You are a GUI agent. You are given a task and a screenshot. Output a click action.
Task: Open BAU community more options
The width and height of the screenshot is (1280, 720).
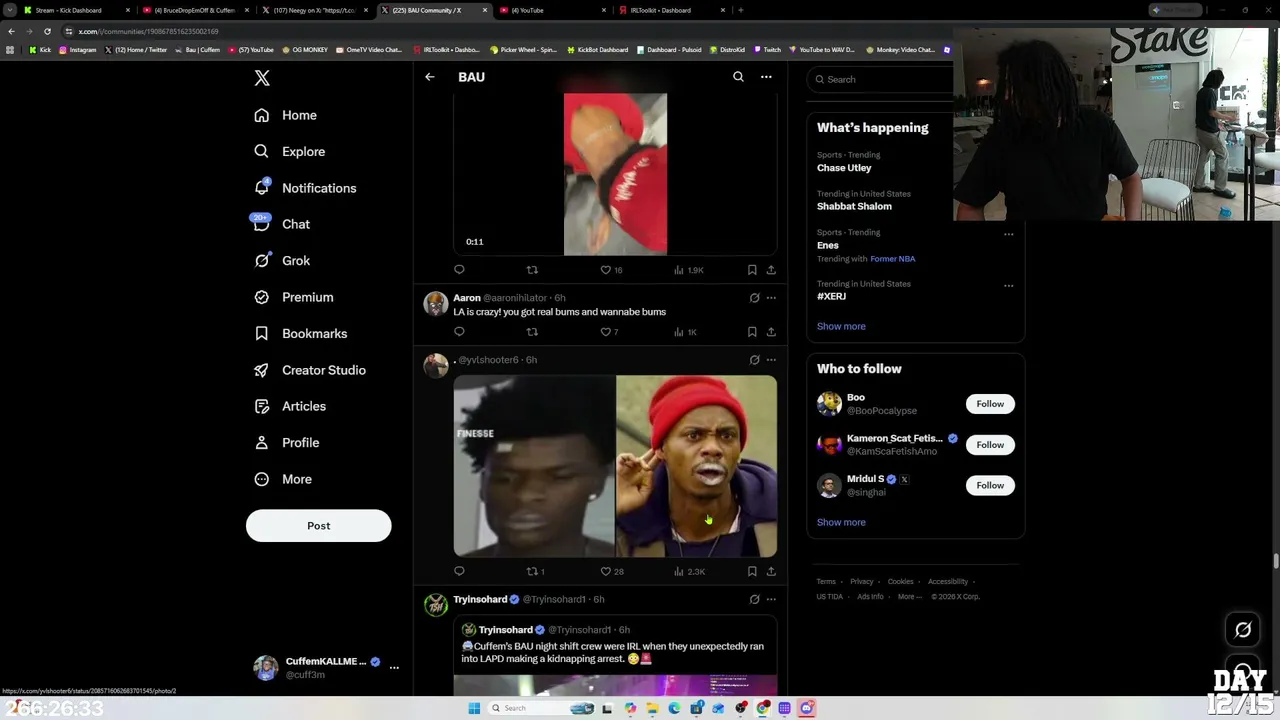(x=766, y=77)
